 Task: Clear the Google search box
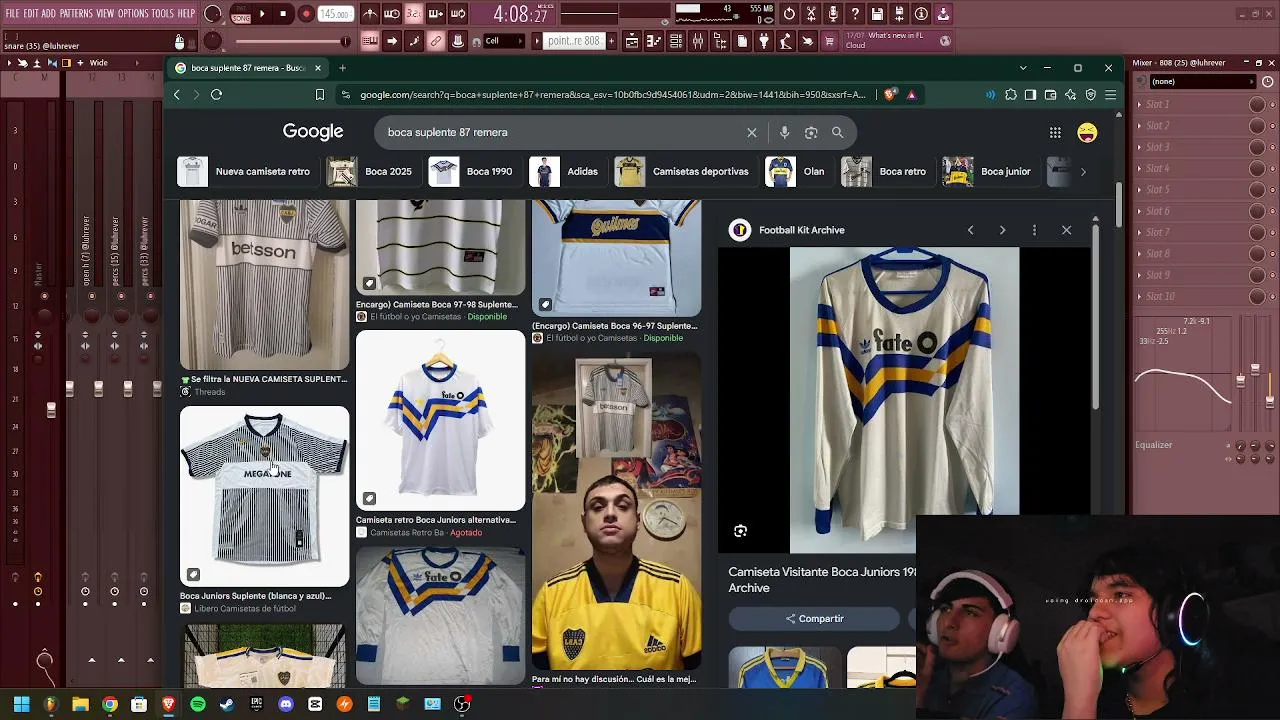[752, 132]
